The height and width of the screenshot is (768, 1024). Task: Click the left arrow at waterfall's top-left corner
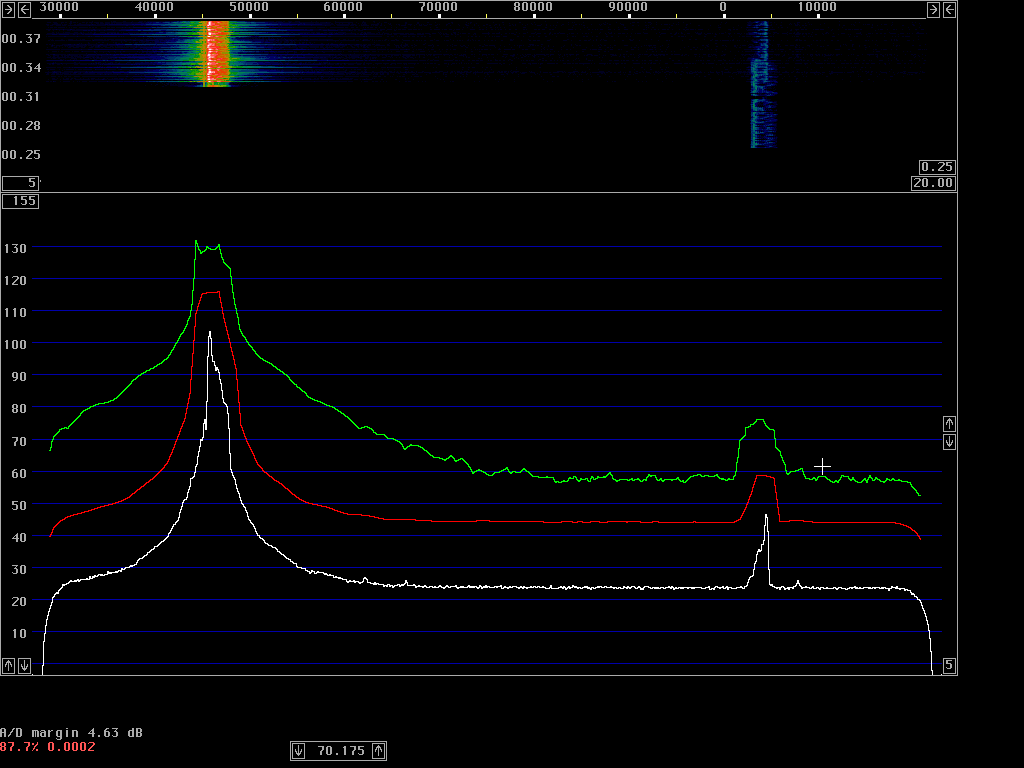[24, 9]
